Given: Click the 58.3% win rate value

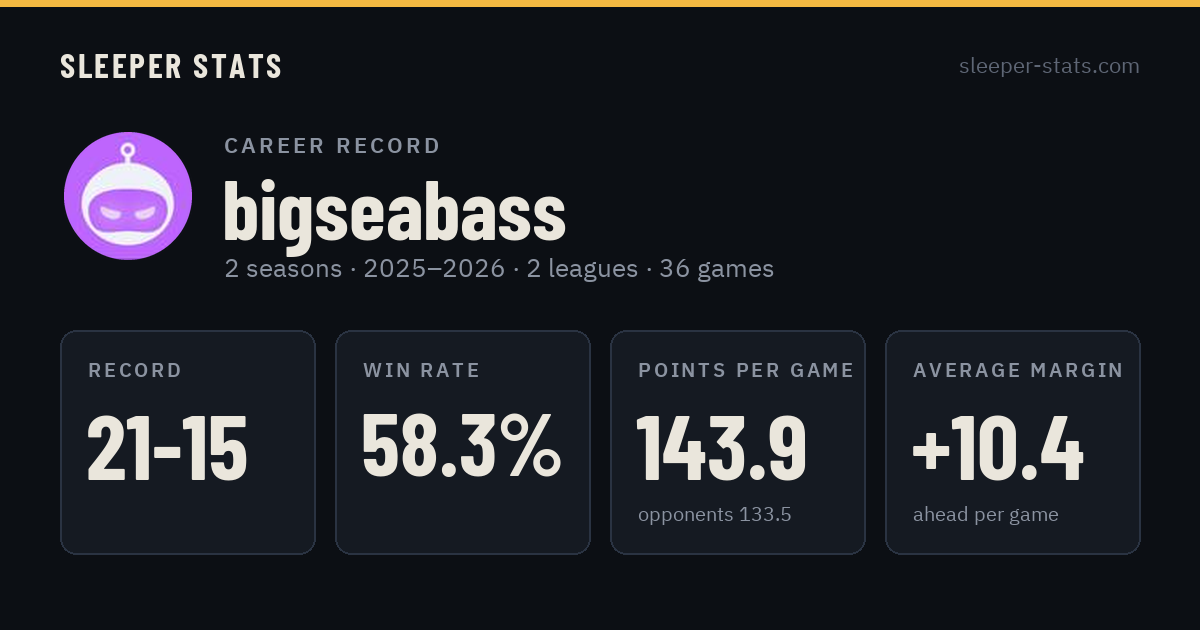Looking at the screenshot, I should (462, 448).
